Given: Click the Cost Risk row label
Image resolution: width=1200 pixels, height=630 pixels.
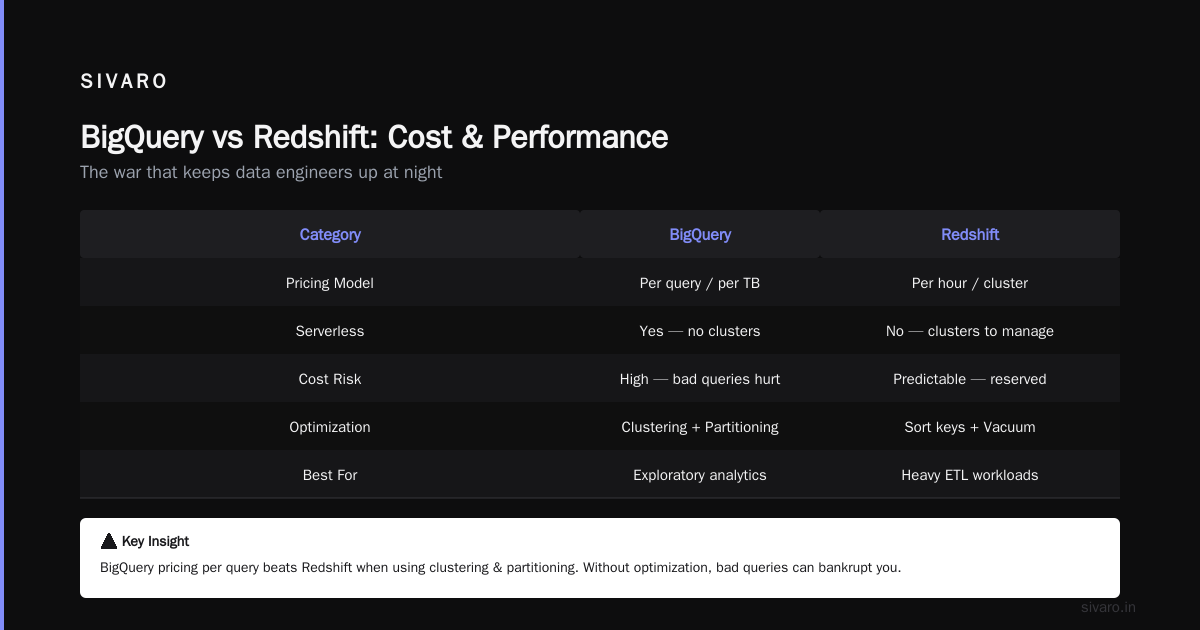Looking at the screenshot, I should [x=330, y=379].
